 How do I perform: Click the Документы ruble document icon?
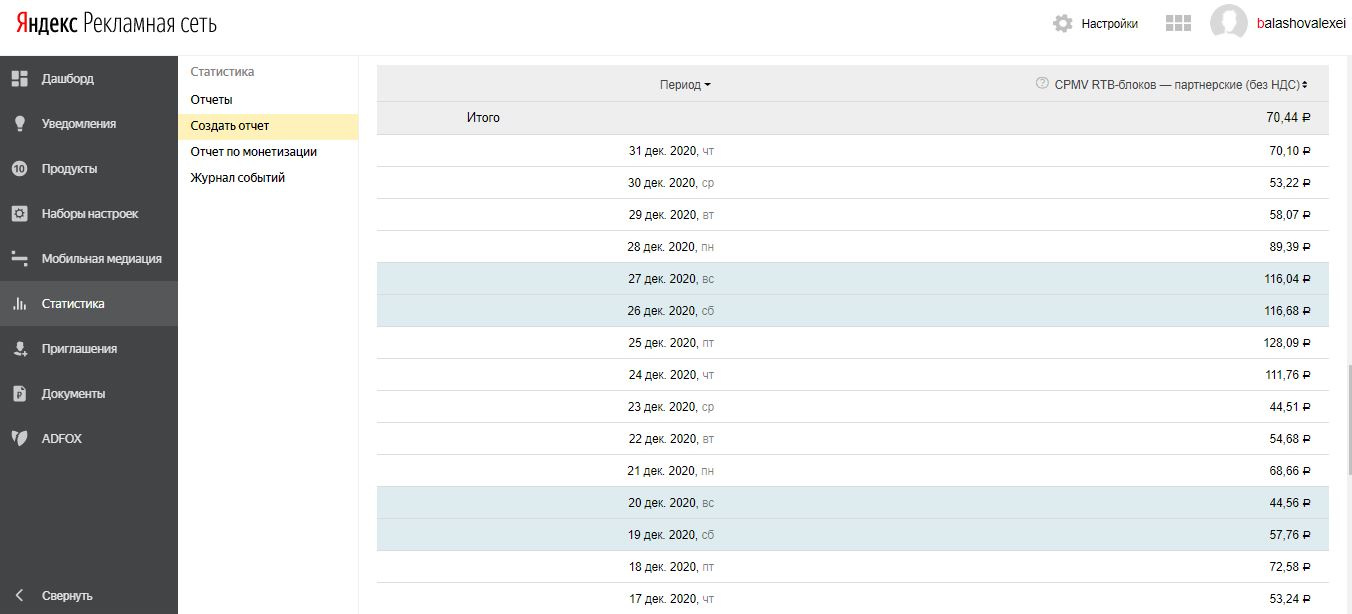point(19,394)
